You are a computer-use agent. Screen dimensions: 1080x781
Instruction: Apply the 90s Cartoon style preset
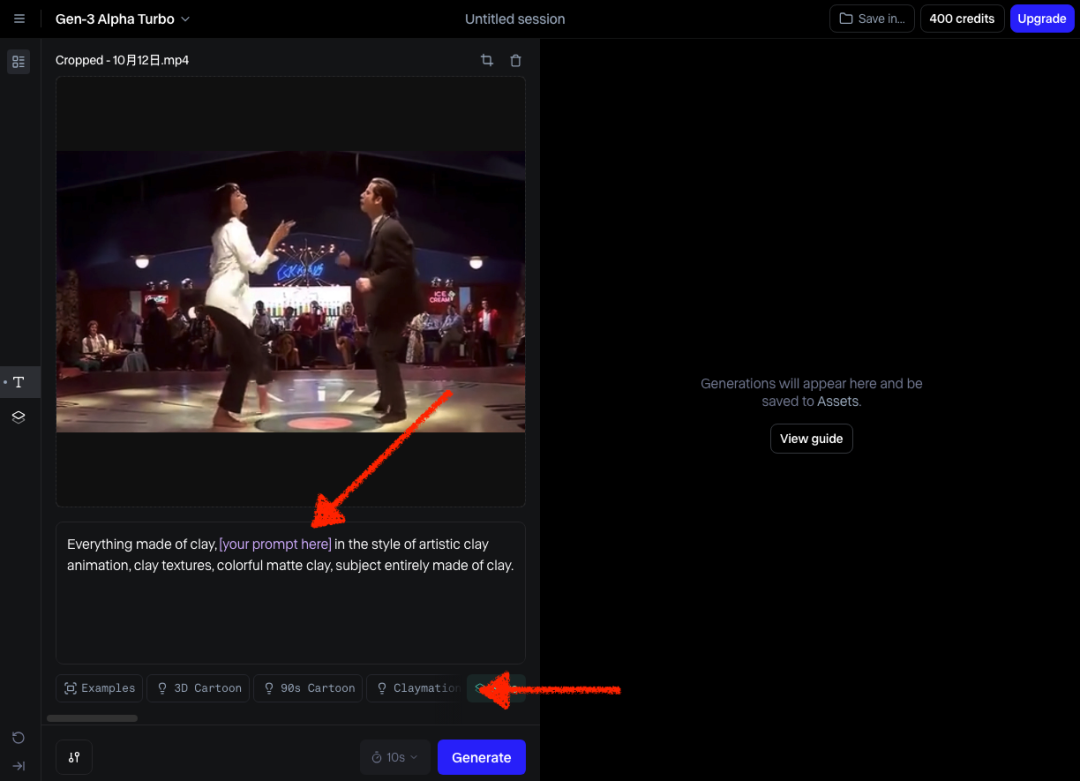coord(309,688)
